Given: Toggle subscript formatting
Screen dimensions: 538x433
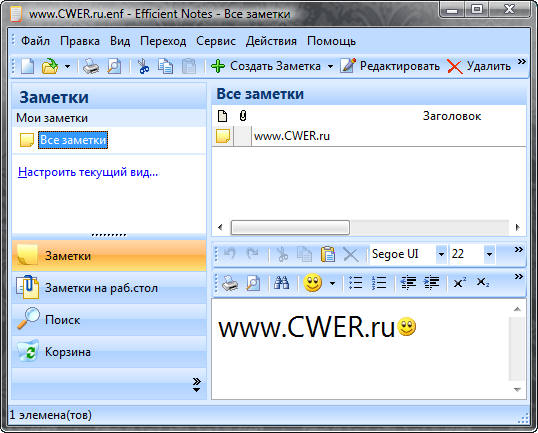Looking at the screenshot, I should click(483, 282).
